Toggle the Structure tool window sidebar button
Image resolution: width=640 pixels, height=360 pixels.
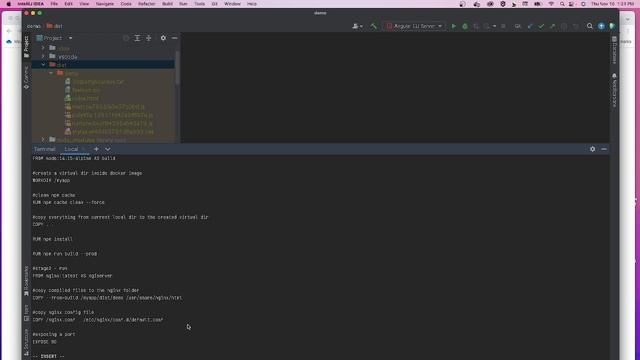[27, 341]
